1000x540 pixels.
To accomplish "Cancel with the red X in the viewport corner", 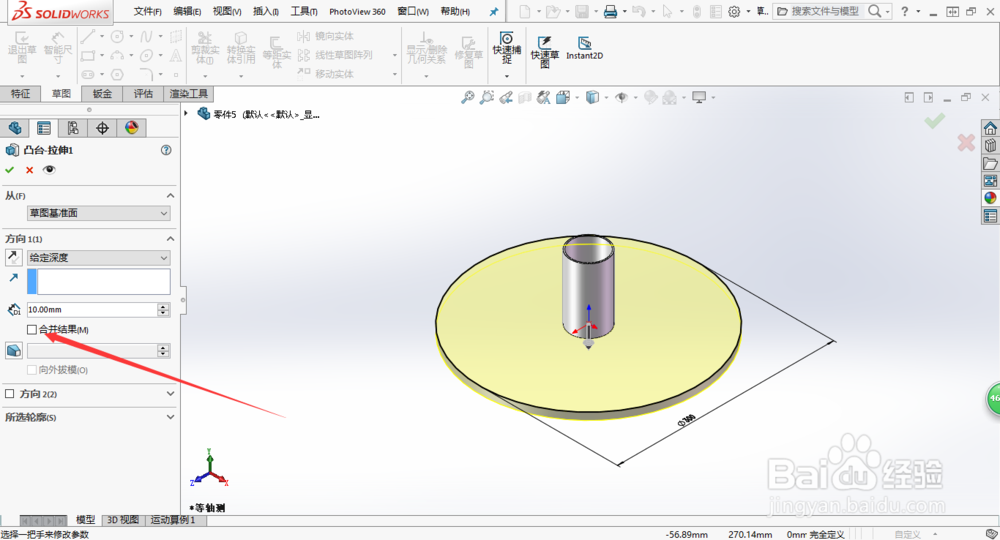I will click(966, 142).
